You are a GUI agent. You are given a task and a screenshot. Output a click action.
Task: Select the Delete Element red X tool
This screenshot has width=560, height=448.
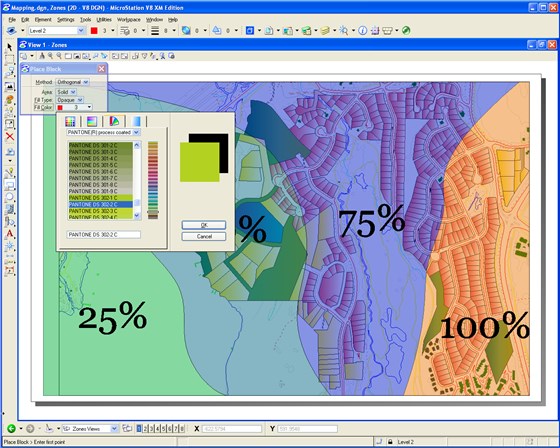point(10,136)
